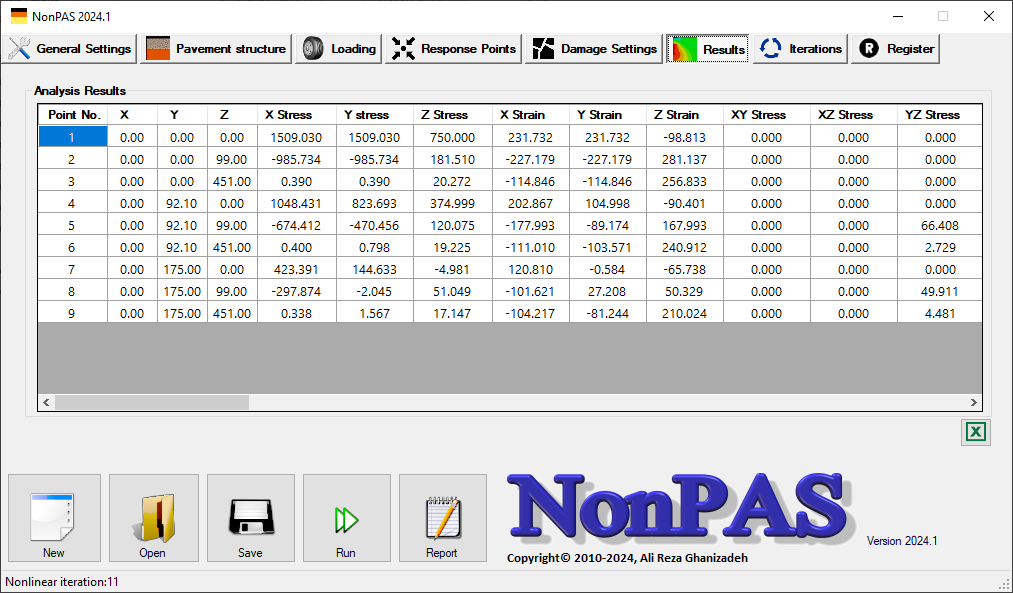Viewport: 1013px width, 593px height.
Task: Save the project using the floppy disk icon
Action: 250,518
